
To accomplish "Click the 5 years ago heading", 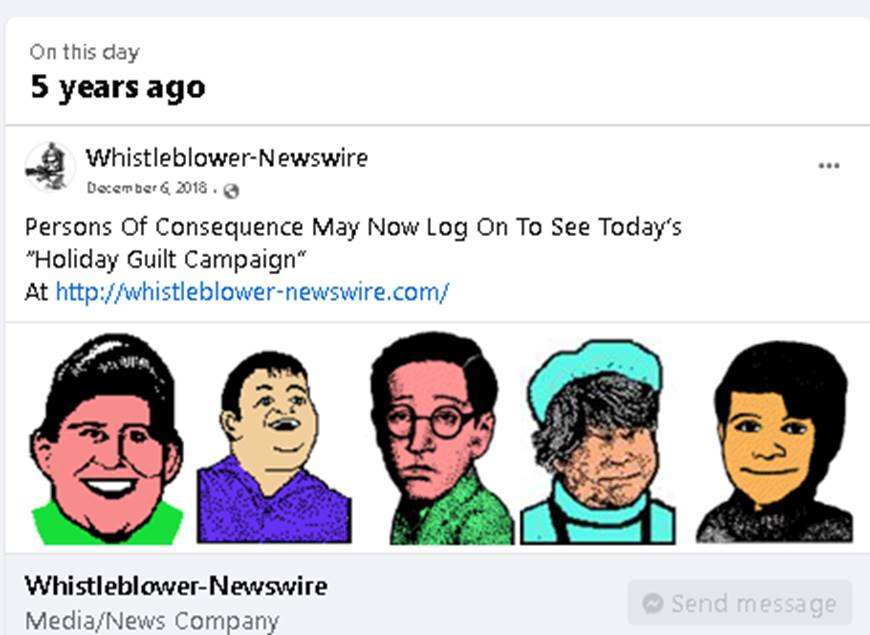I will coord(118,88).
